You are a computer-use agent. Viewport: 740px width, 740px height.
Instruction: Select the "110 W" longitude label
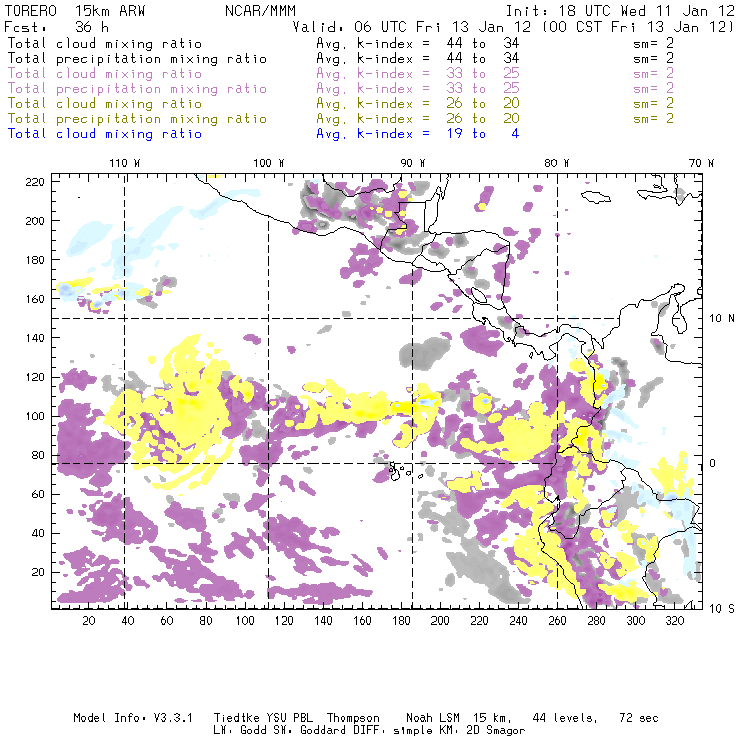tap(125, 163)
